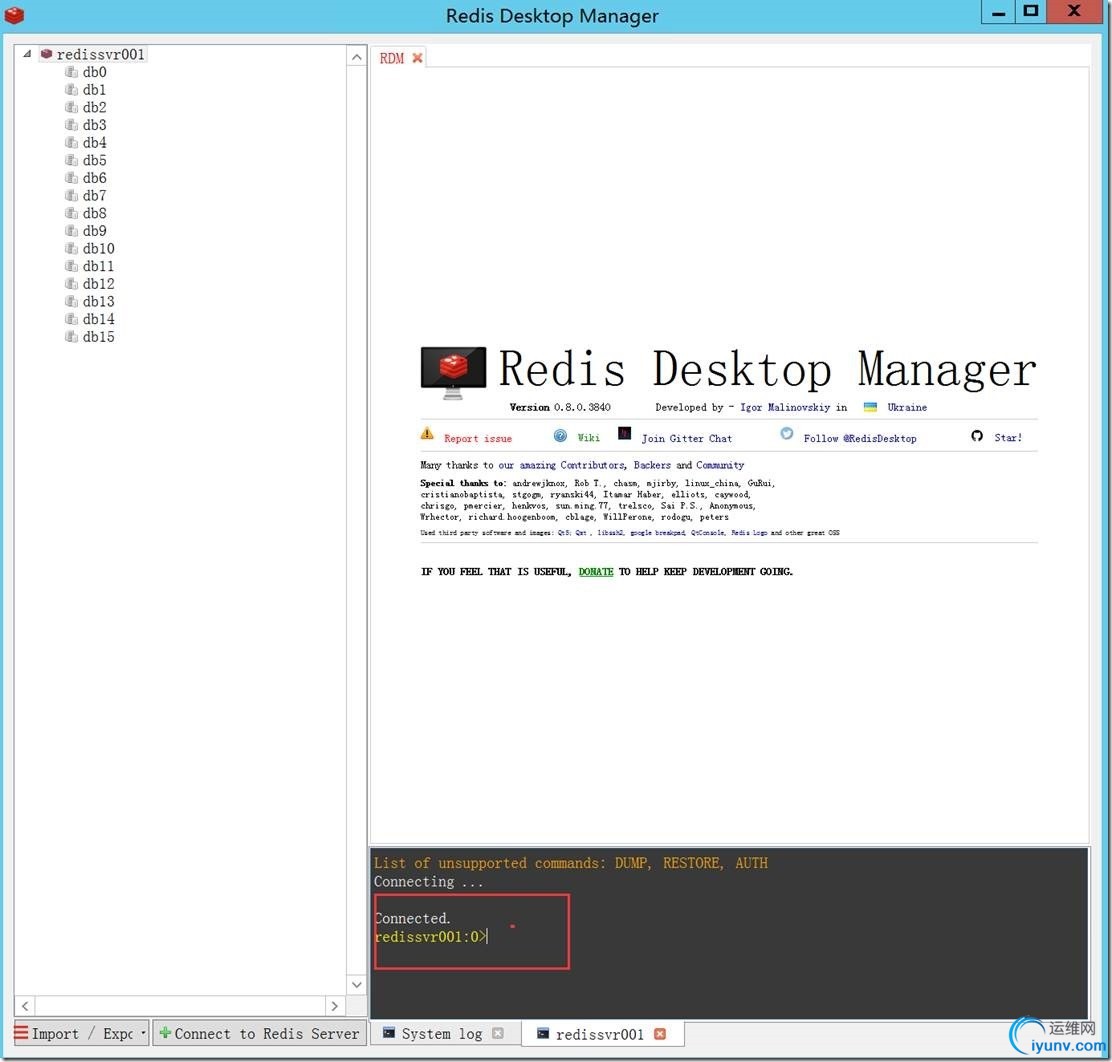
Task: Open the Wiki link
Action: (589, 438)
